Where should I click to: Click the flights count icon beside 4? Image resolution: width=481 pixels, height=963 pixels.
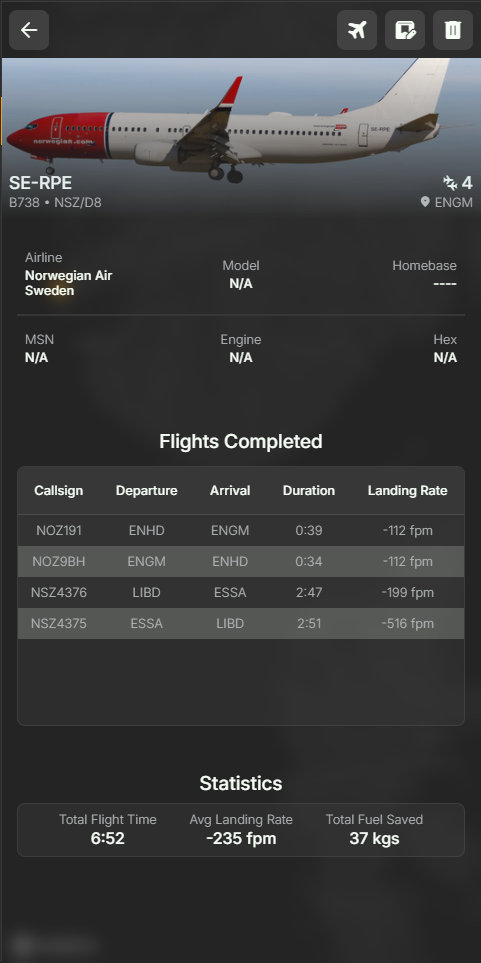(x=450, y=182)
